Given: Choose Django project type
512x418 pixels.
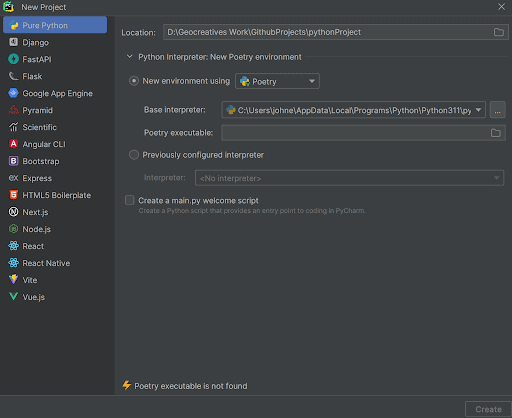Looking at the screenshot, I should [x=55, y=42].
